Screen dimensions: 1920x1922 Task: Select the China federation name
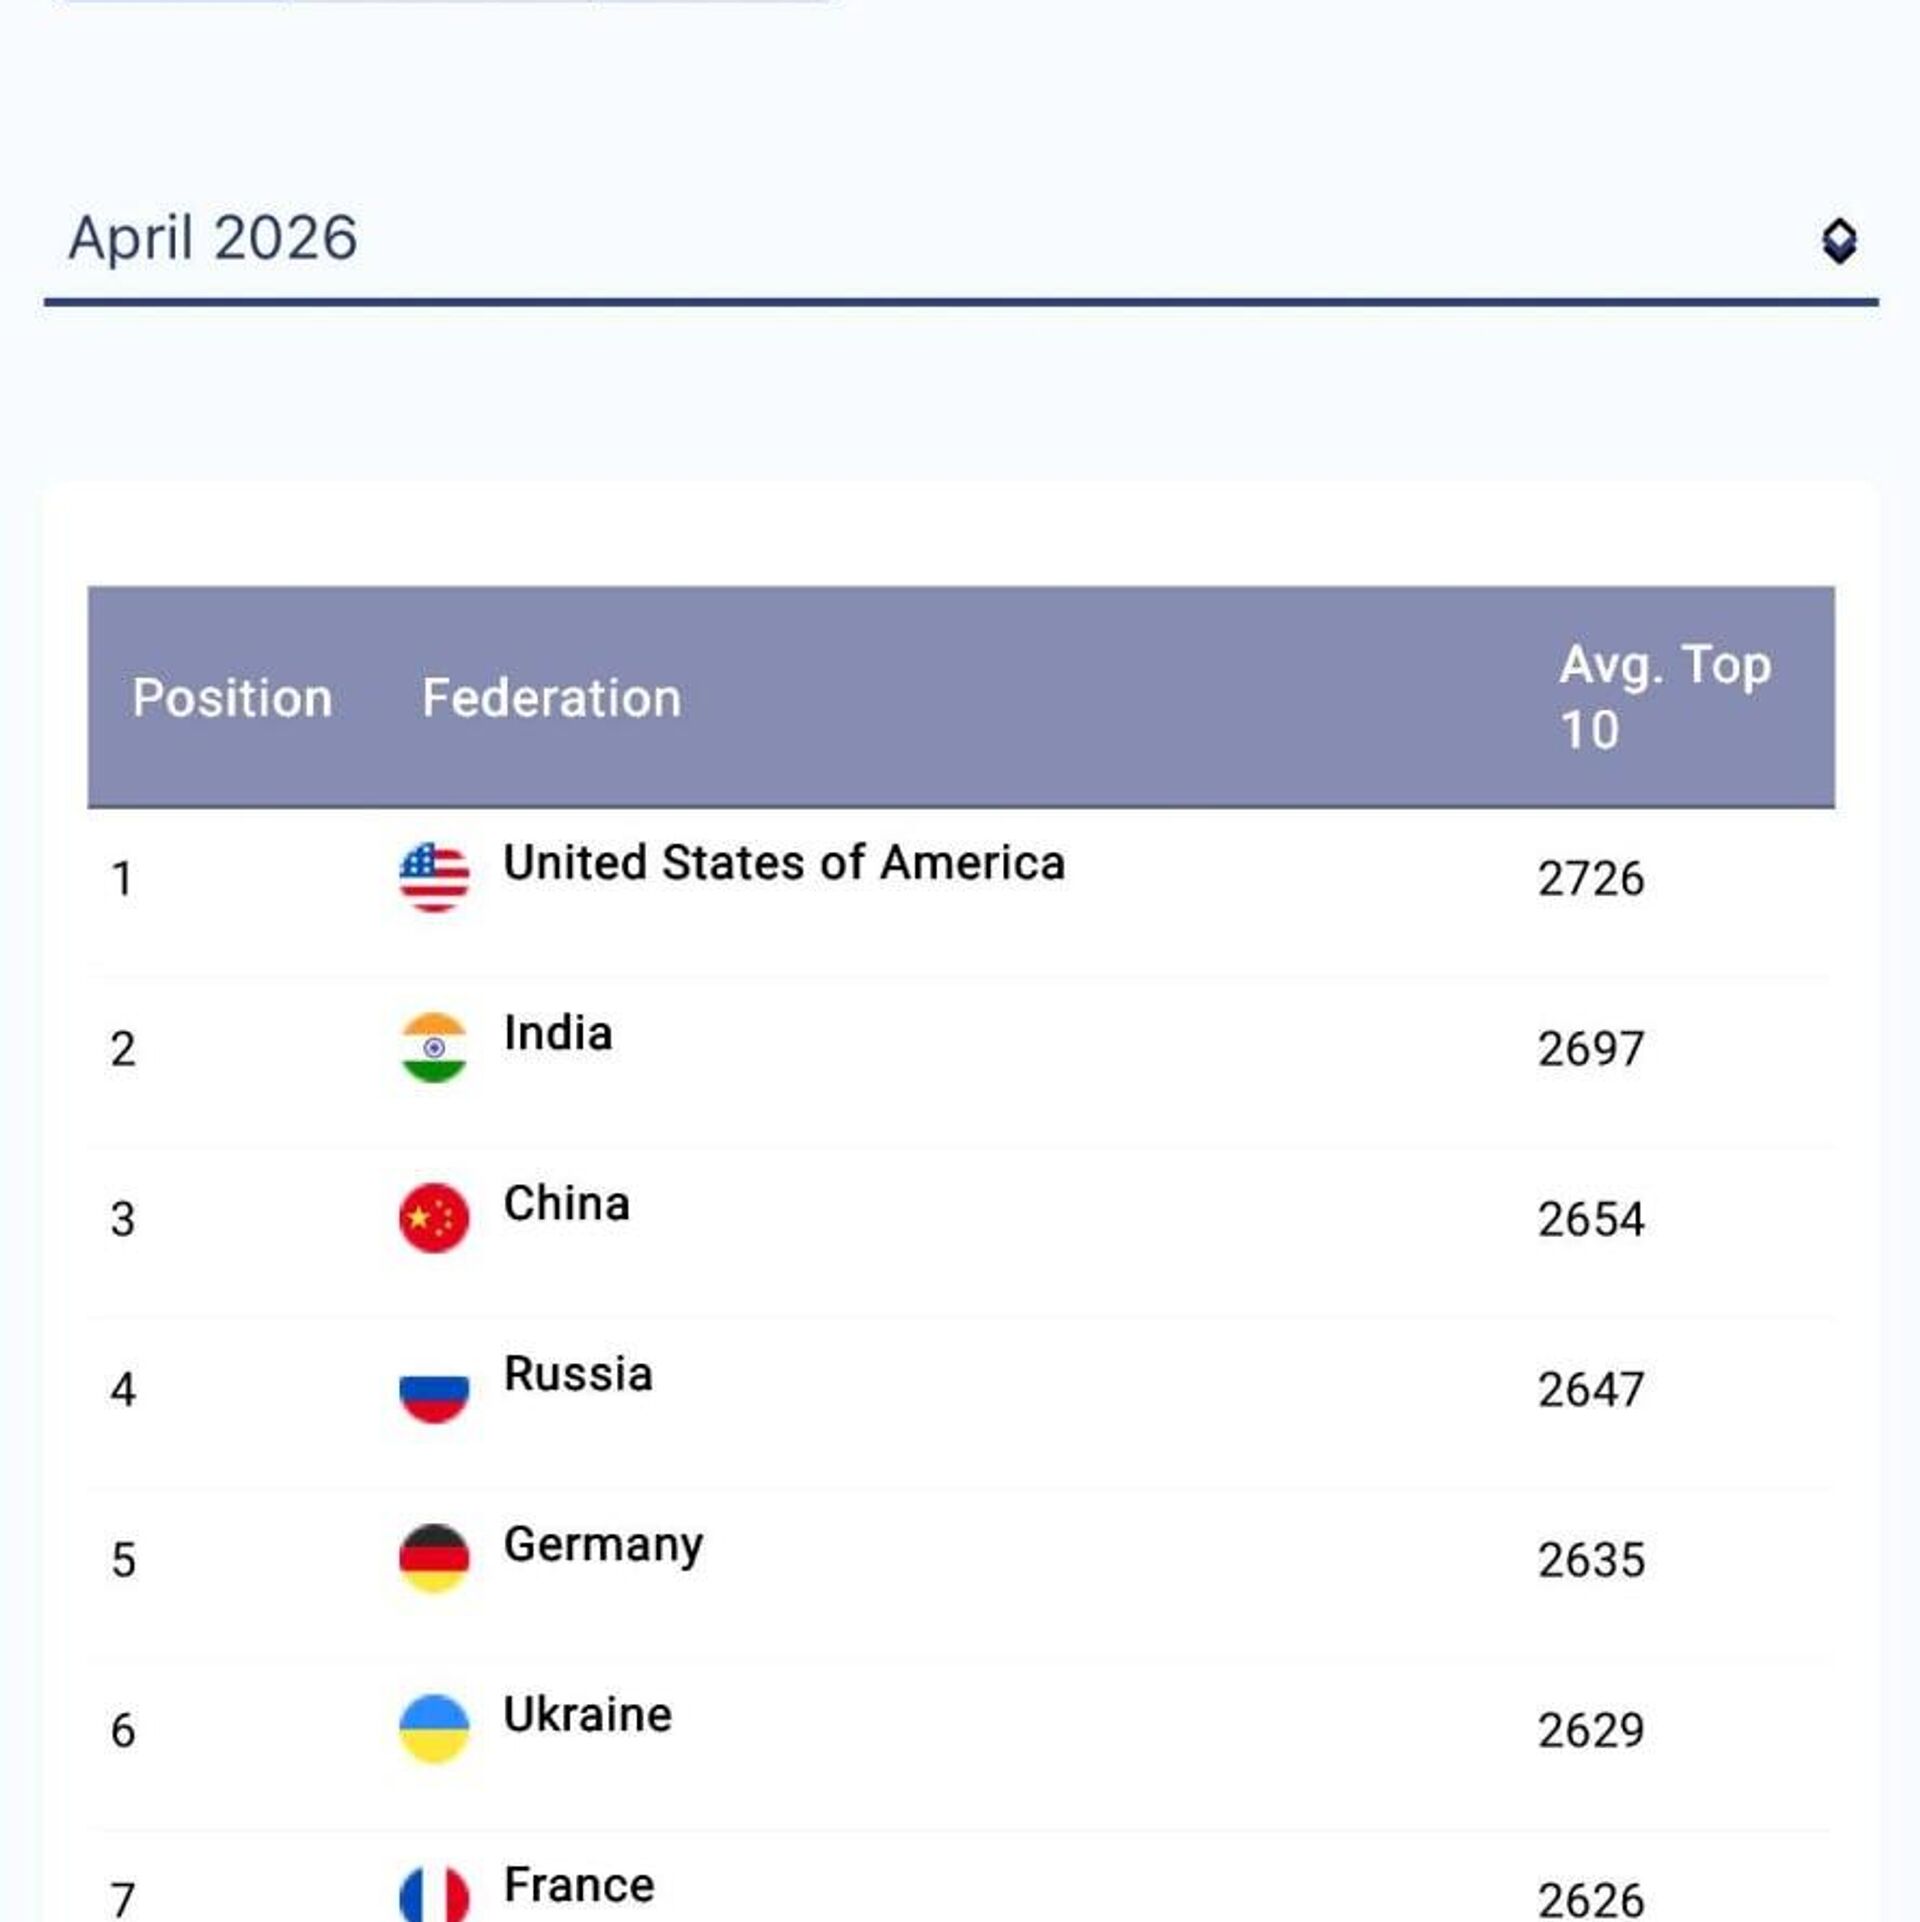tap(566, 1203)
